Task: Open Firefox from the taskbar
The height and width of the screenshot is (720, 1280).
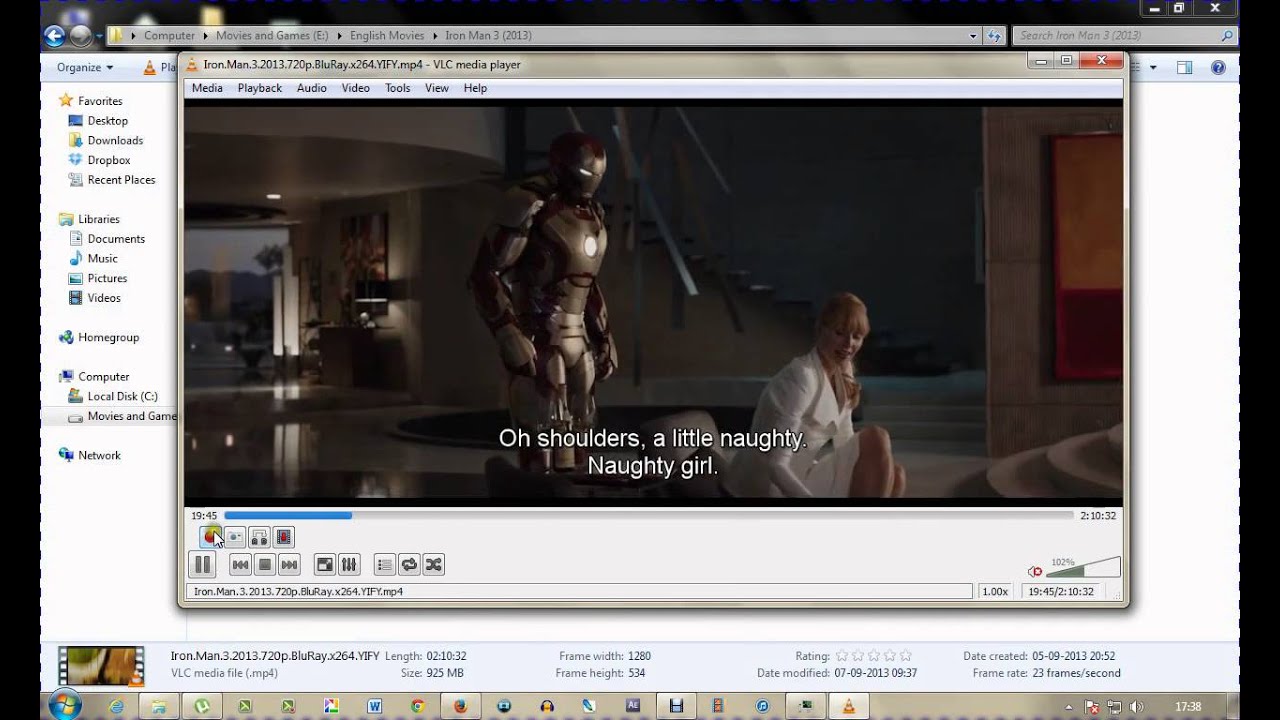Action: click(x=461, y=706)
